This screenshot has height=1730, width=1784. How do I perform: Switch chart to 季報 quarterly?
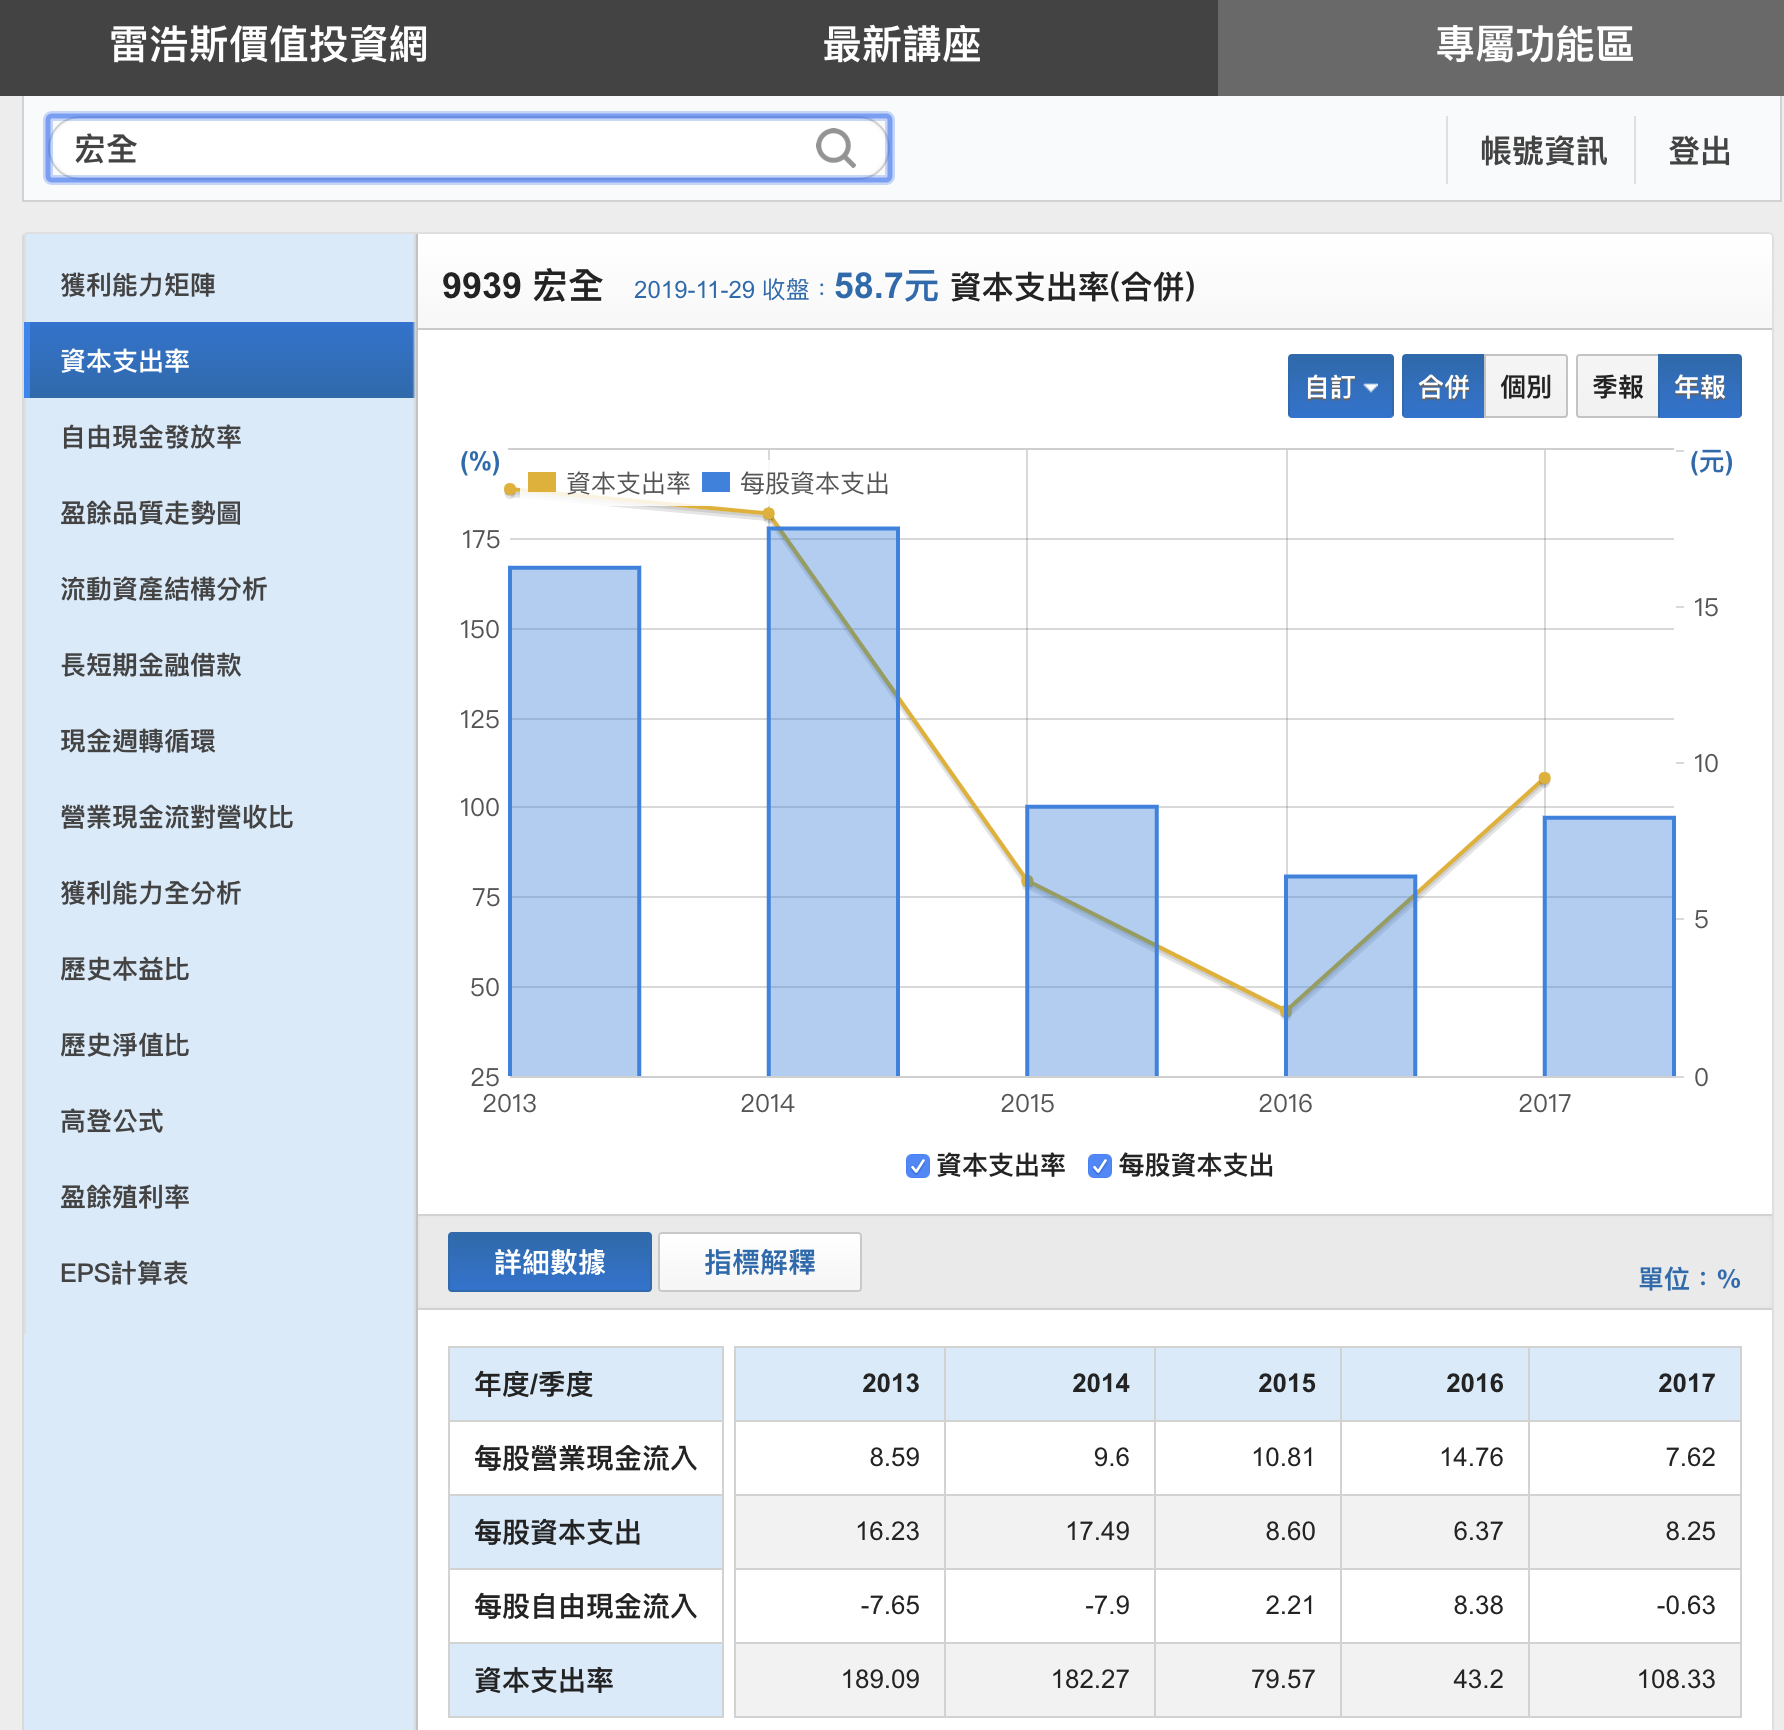[x=1617, y=386]
